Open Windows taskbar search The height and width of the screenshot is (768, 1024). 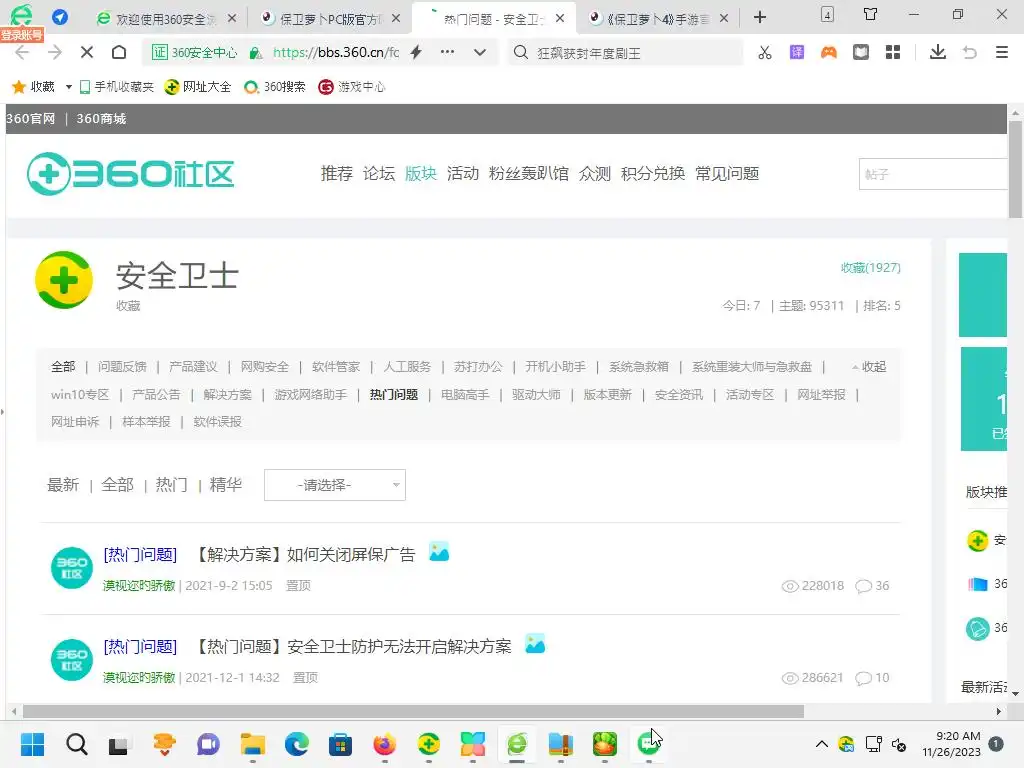click(x=76, y=744)
